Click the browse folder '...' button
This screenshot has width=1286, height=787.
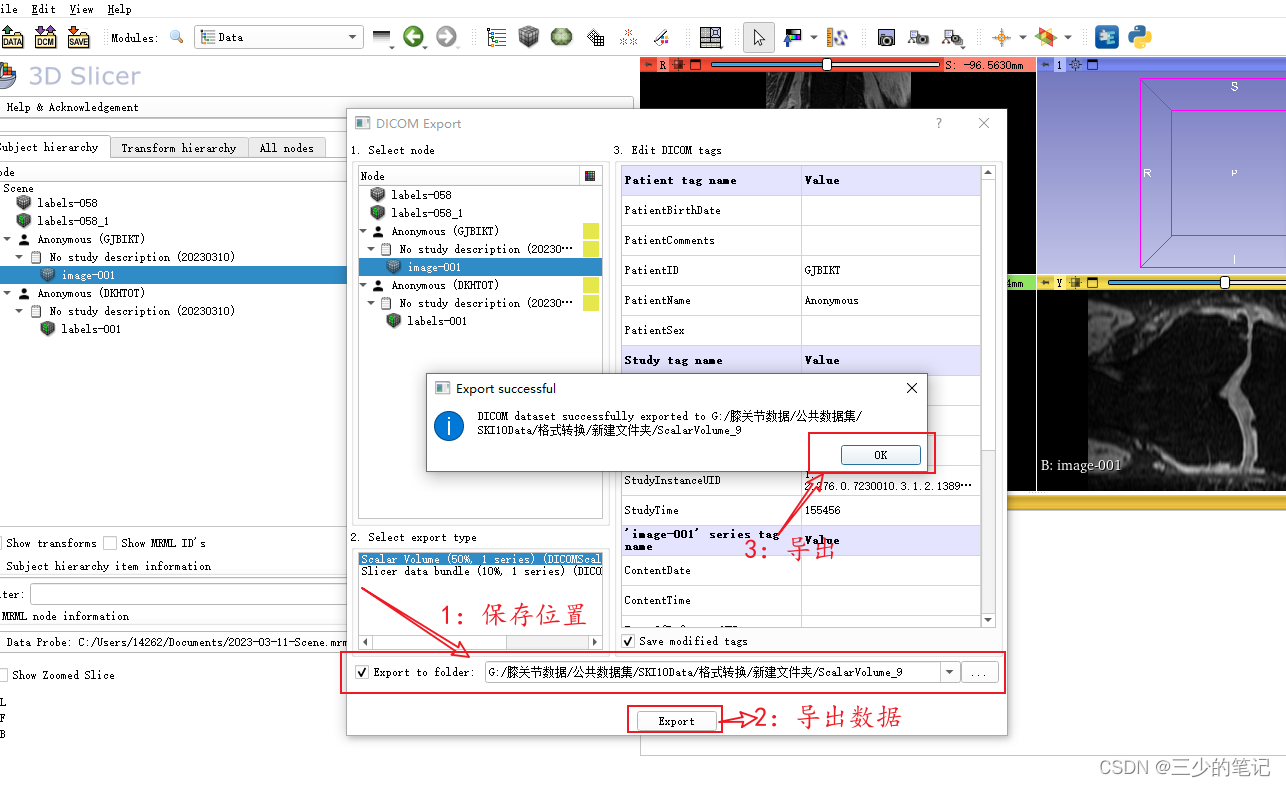coord(979,673)
